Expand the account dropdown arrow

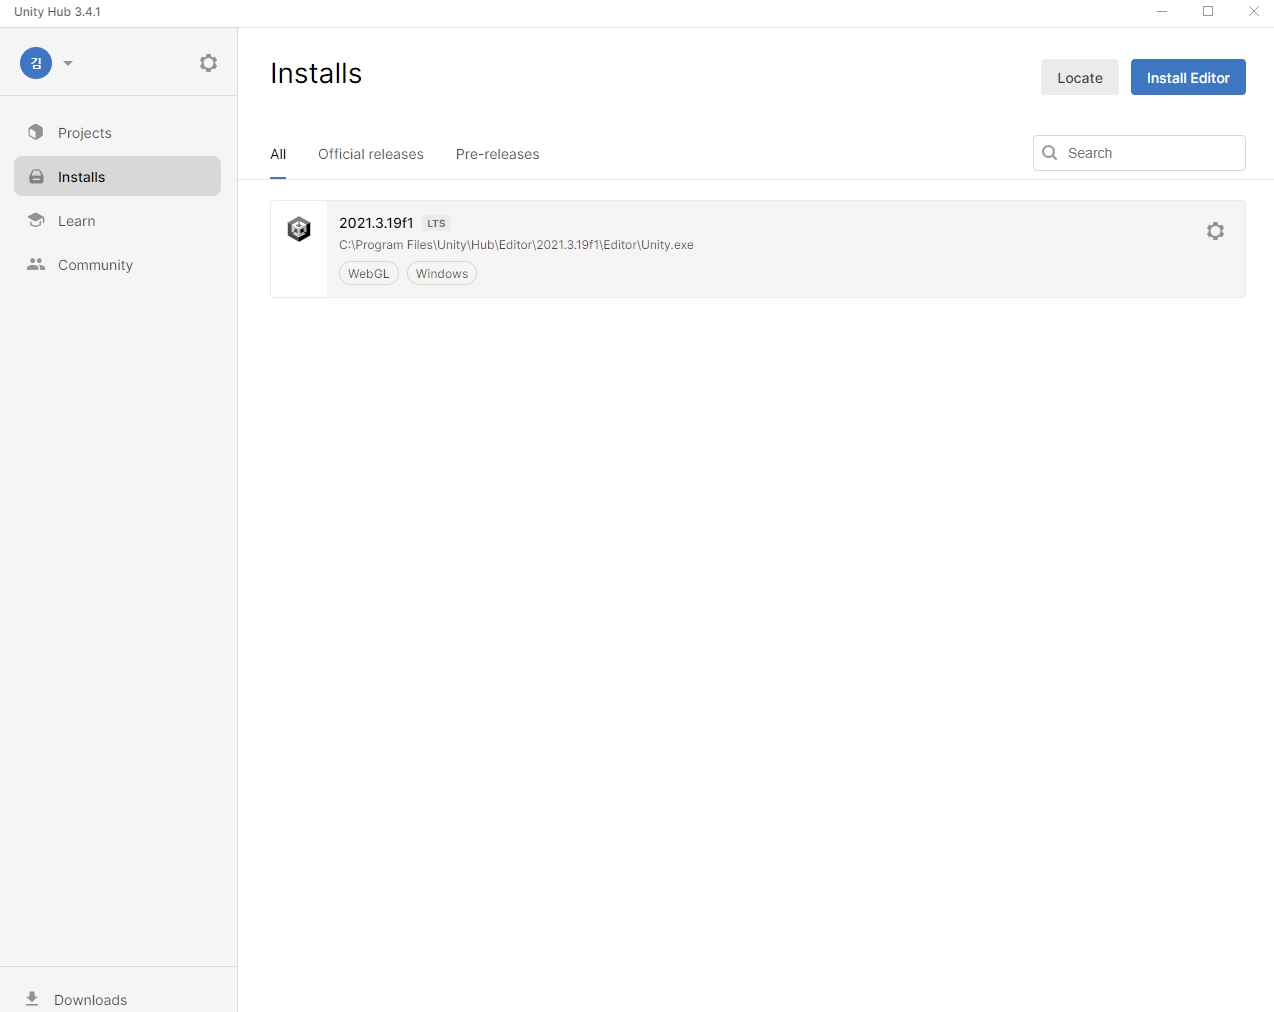coord(68,63)
